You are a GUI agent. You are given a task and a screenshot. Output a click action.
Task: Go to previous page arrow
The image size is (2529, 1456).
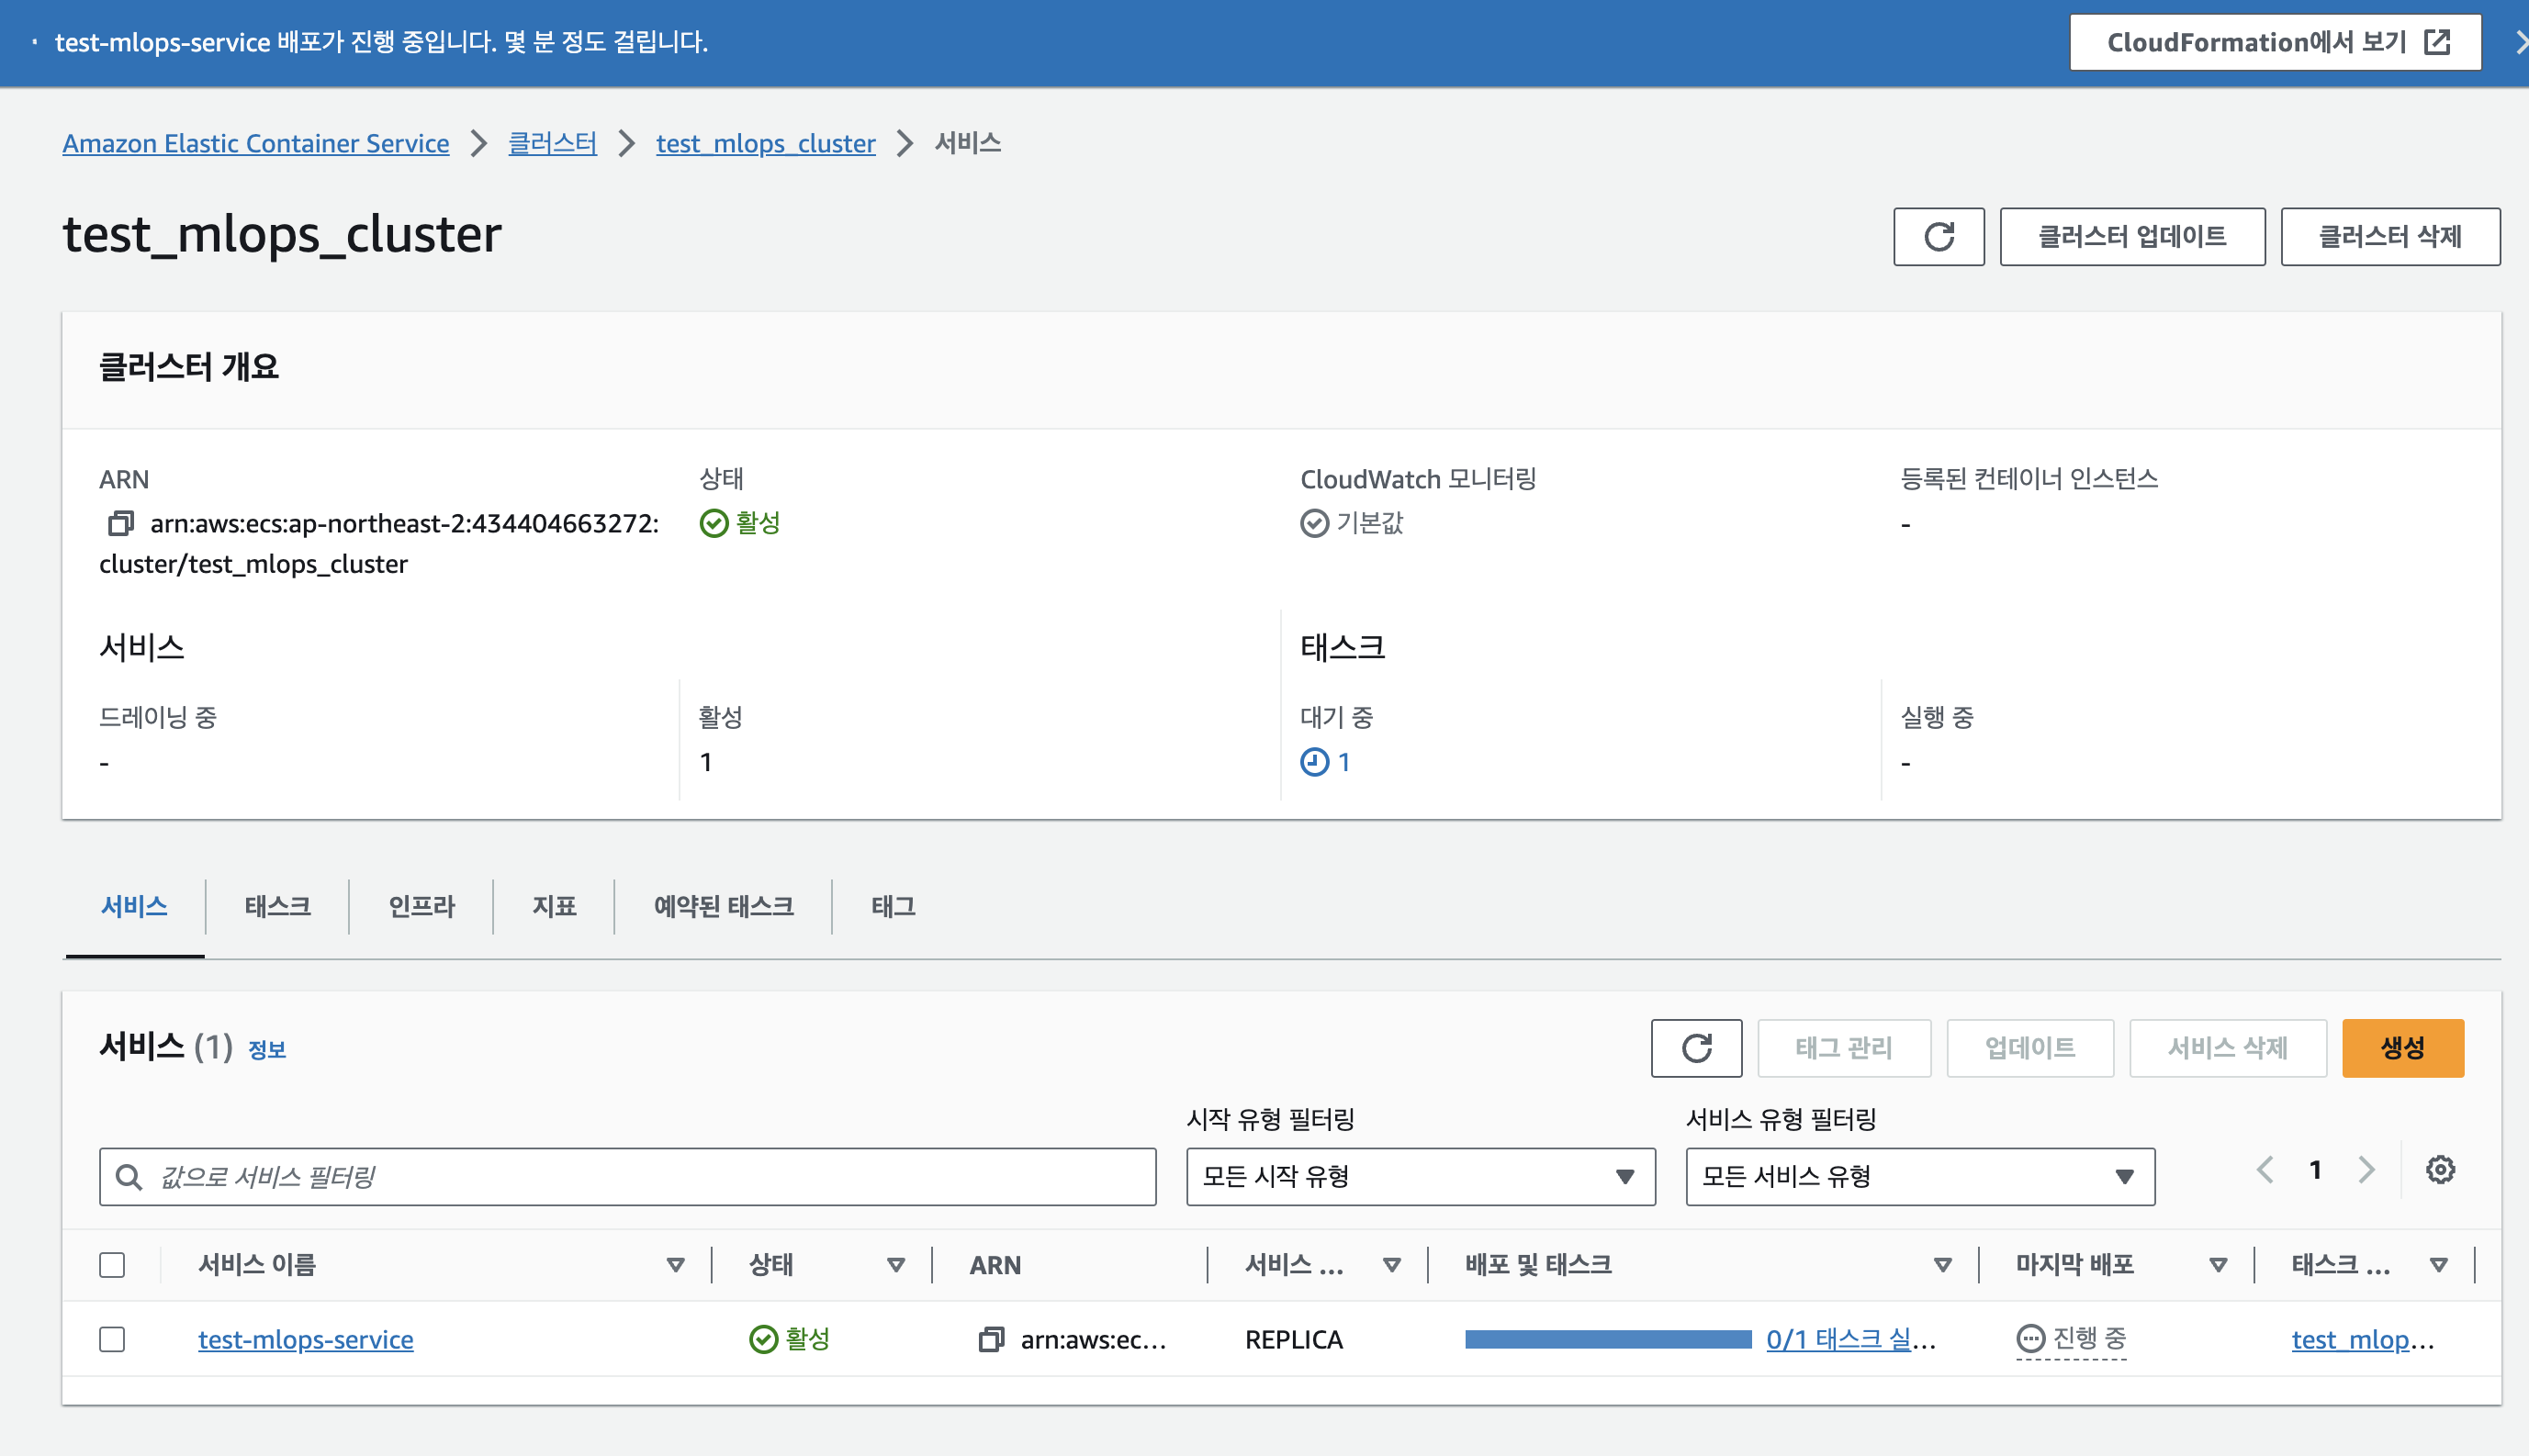[x=2265, y=1169]
